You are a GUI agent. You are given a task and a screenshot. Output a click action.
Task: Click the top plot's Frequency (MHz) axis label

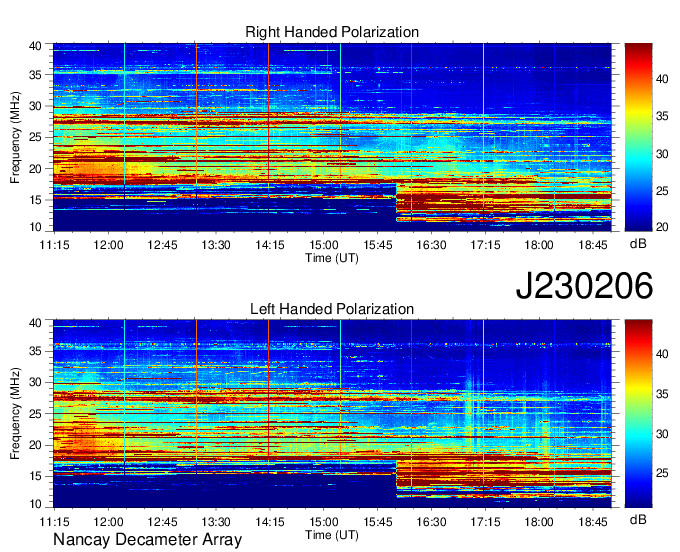tap(15, 137)
